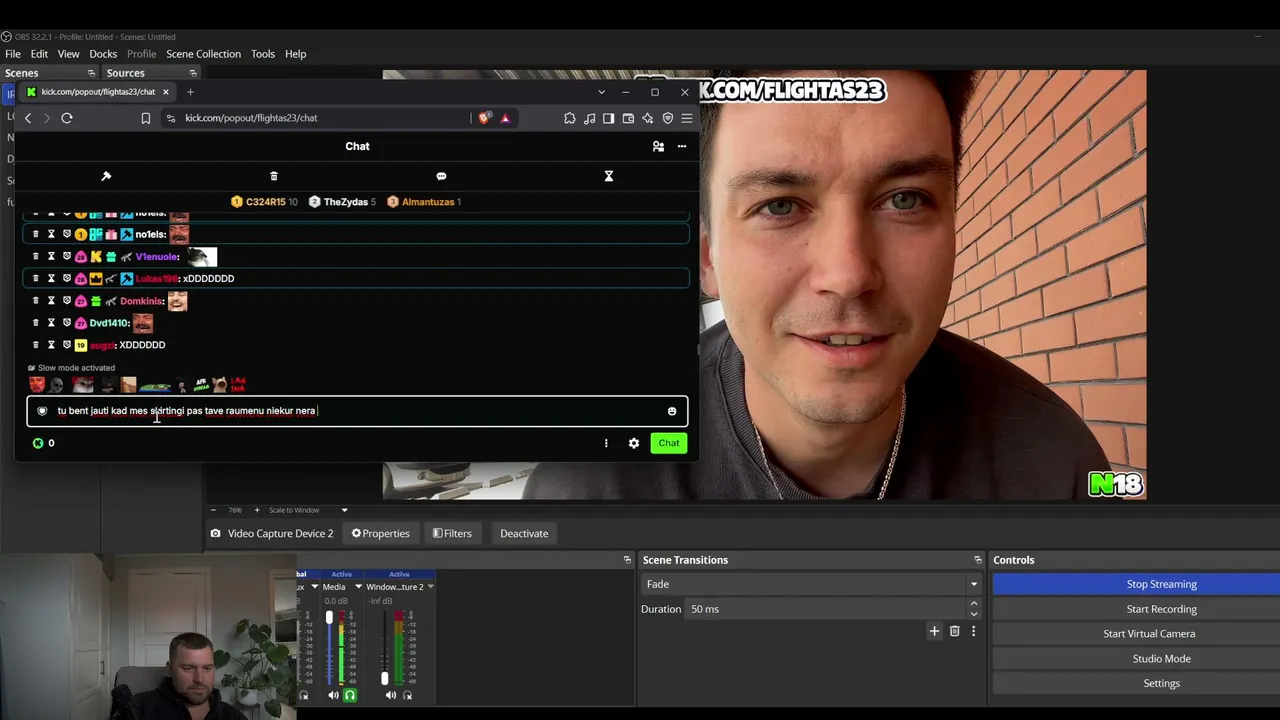Click the Domkinis username in chat
The image size is (1280, 720).
click(141, 301)
